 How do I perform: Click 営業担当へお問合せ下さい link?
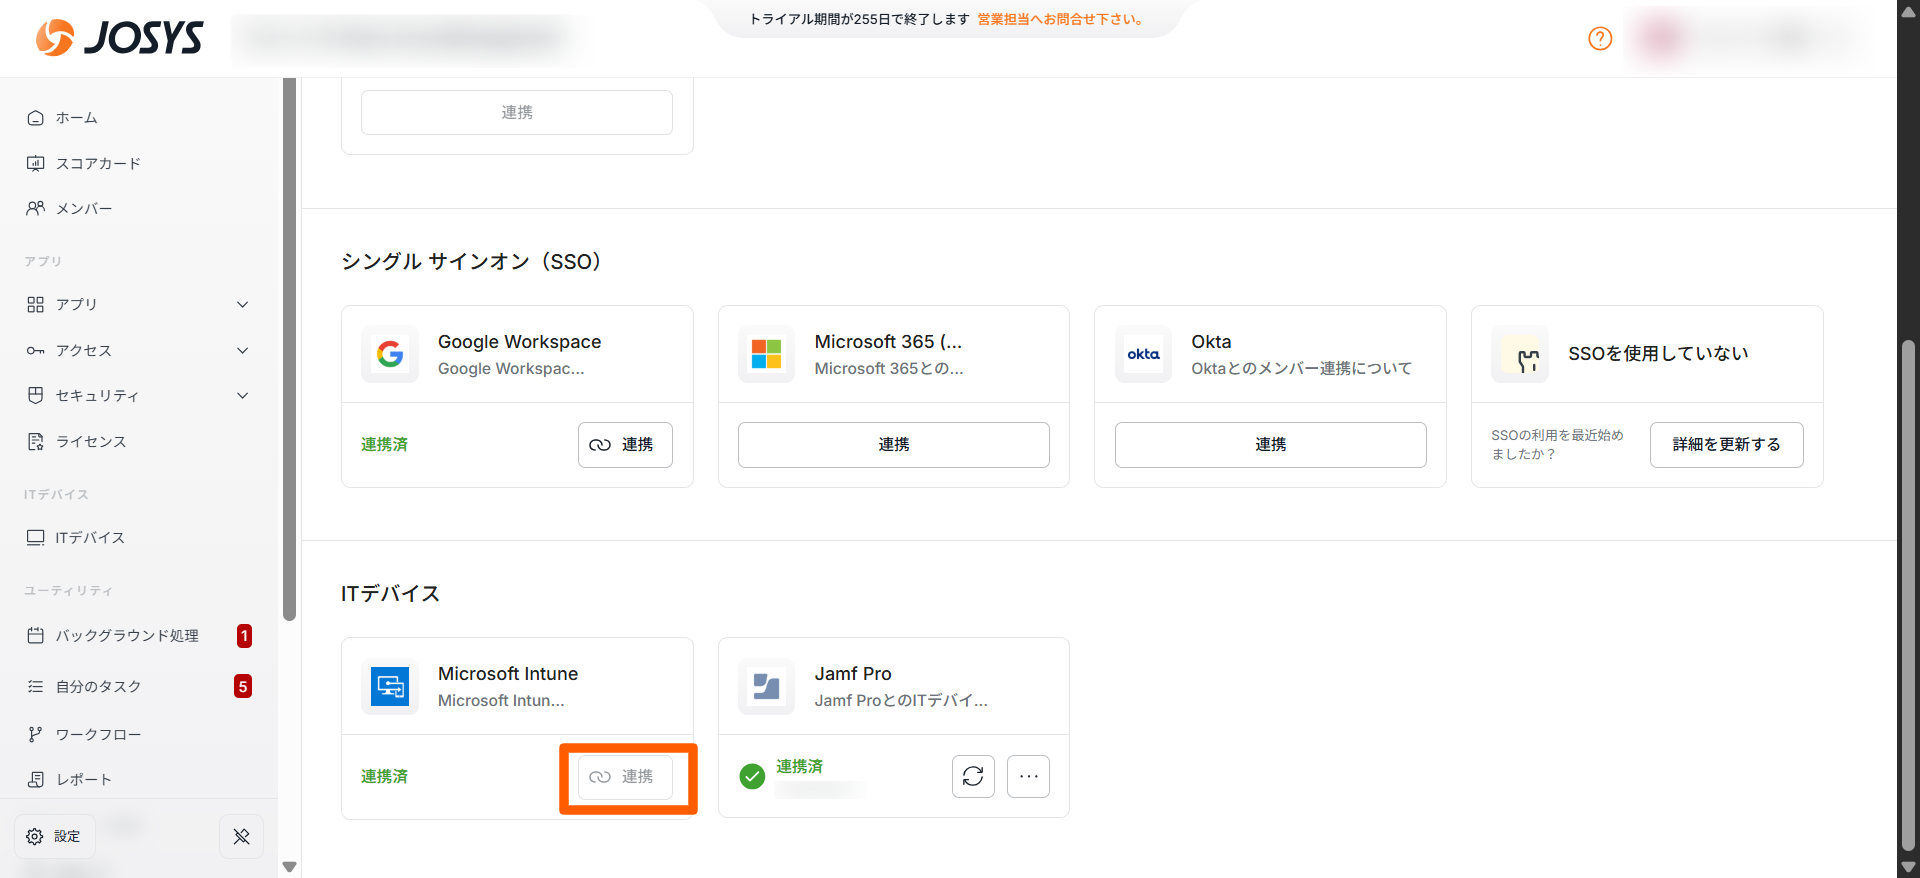click(x=1061, y=19)
